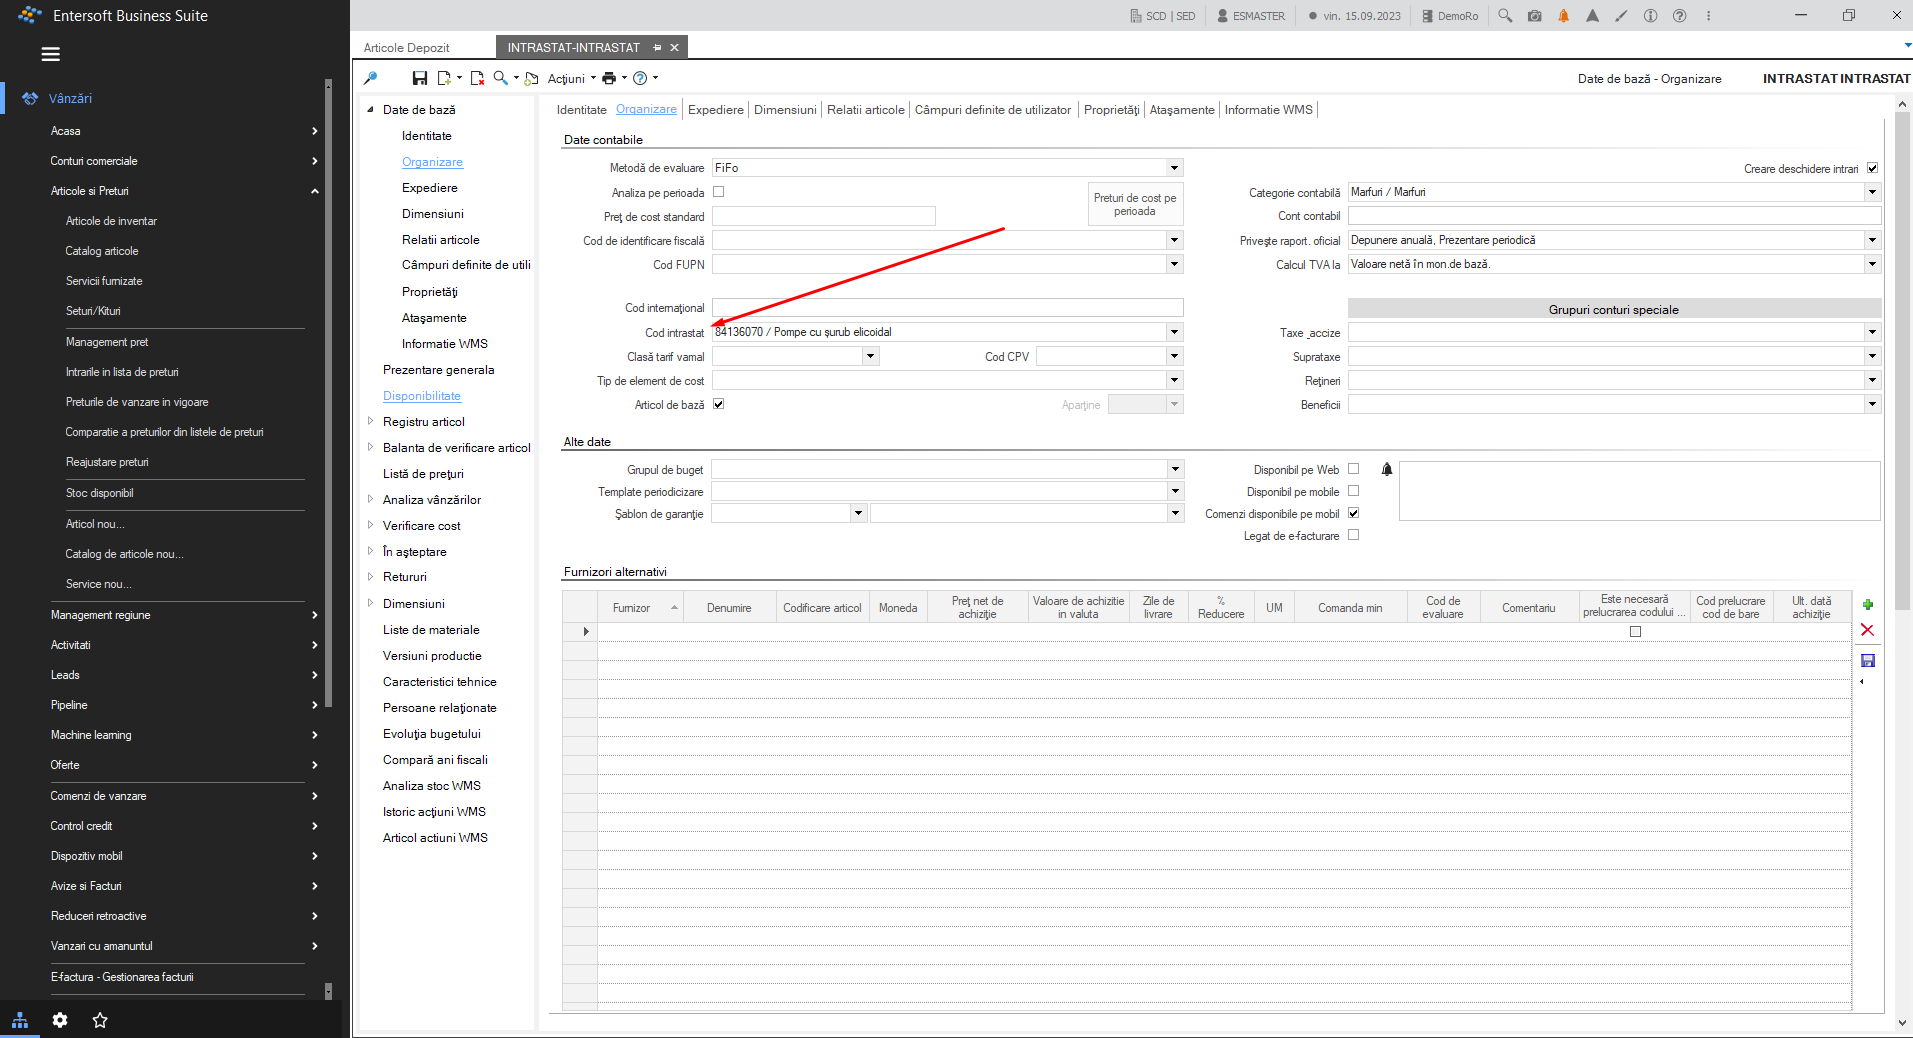Expand the Cod intrastat dropdown arrow
The image size is (1913, 1038).
click(x=1175, y=332)
